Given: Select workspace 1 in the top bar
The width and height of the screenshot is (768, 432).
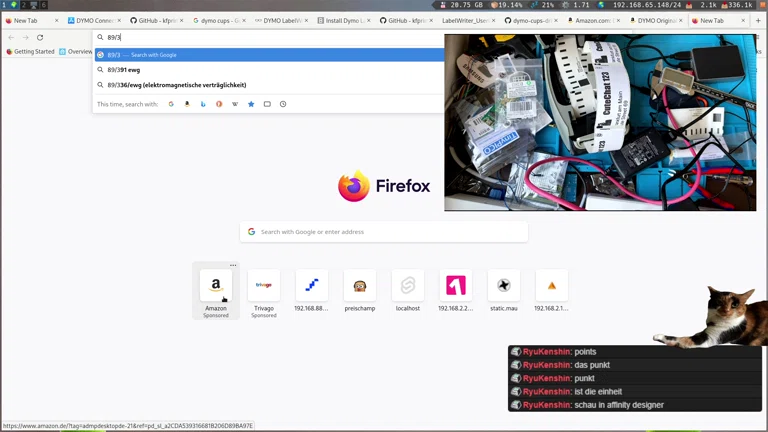Looking at the screenshot, I should (x=4, y=5).
